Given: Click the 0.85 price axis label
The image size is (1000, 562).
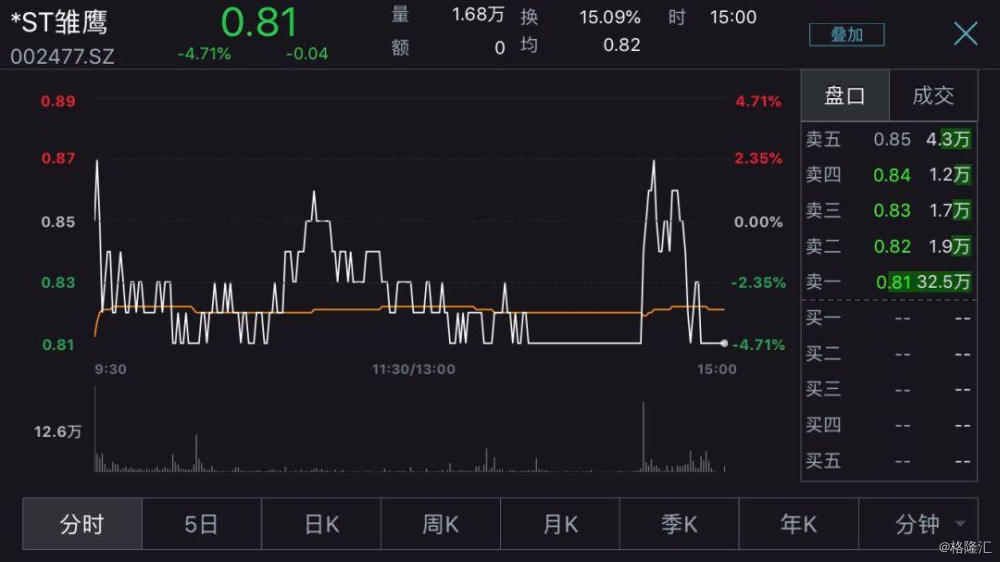Looking at the screenshot, I should pos(58,222).
